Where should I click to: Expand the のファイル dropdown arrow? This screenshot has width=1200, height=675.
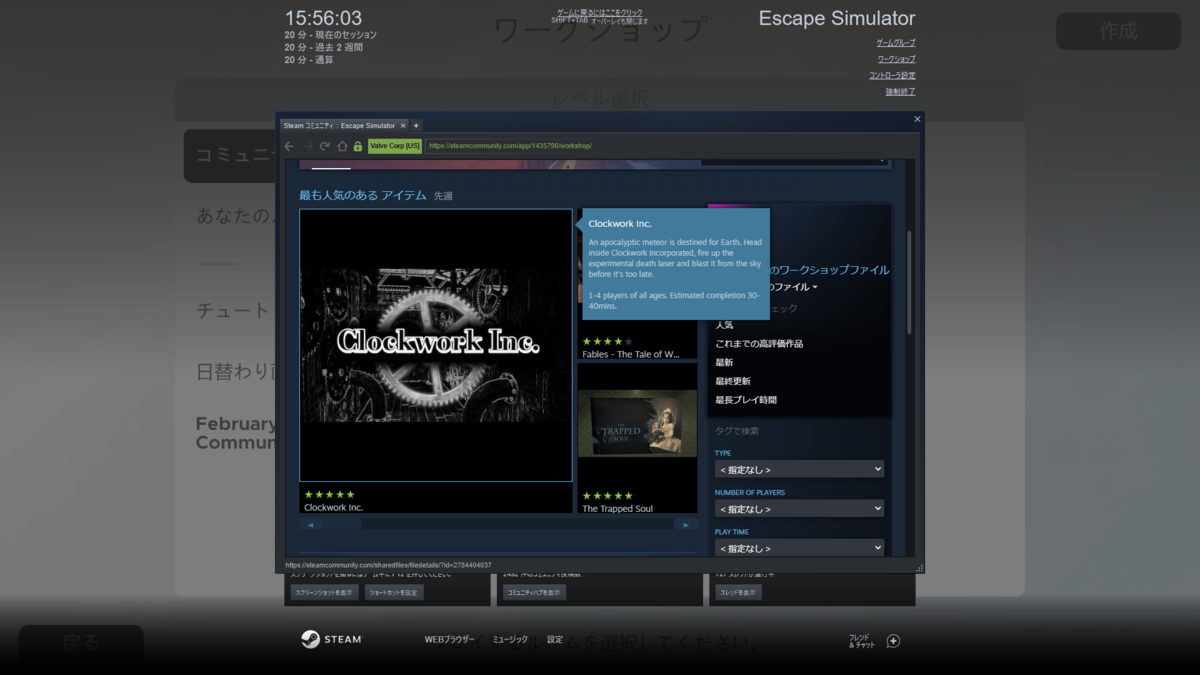814,288
